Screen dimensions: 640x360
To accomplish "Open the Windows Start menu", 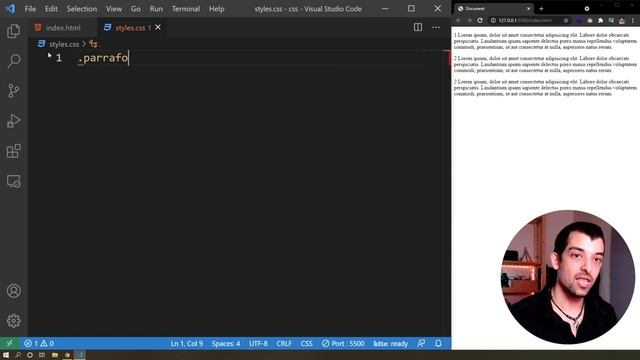I will pos(6,355).
